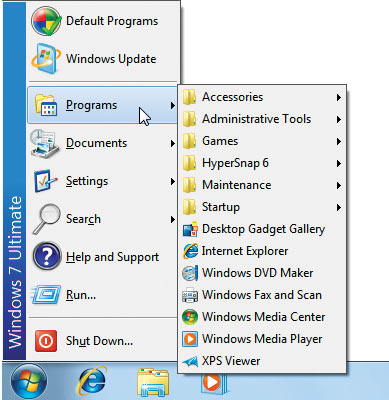Click the Start orb on the taskbar

pyautogui.click(x=29, y=382)
